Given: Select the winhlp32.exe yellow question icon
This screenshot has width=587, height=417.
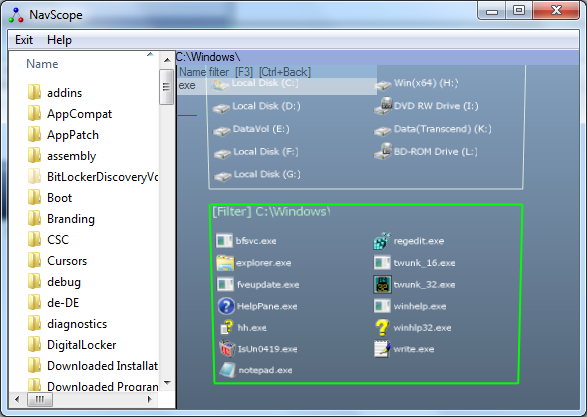Looking at the screenshot, I should pos(382,328).
